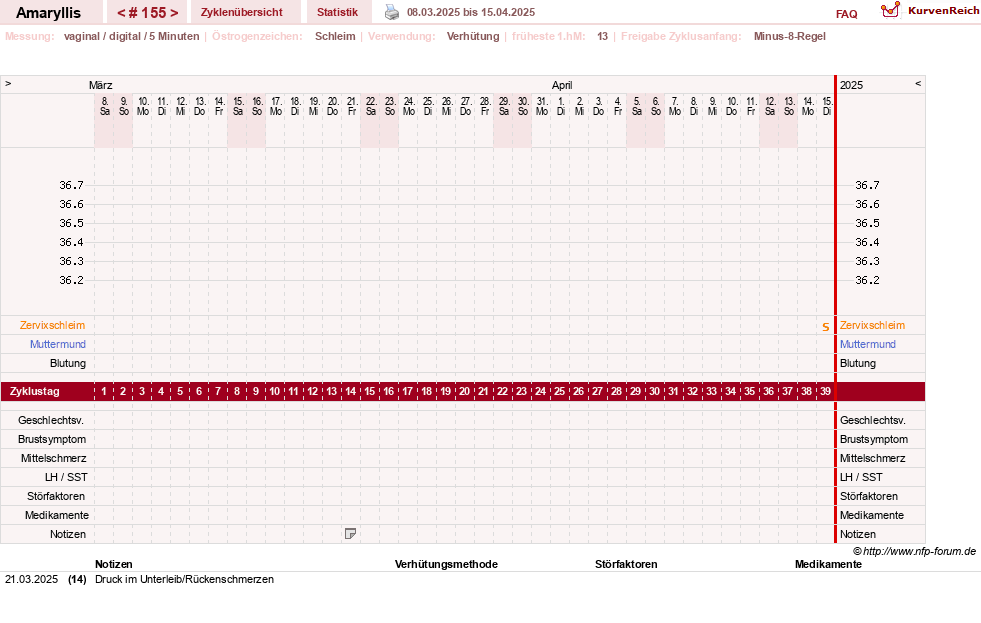This screenshot has height=623, width=981.
Task: Click the S mucus entry on day 39
Action: pos(826,327)
